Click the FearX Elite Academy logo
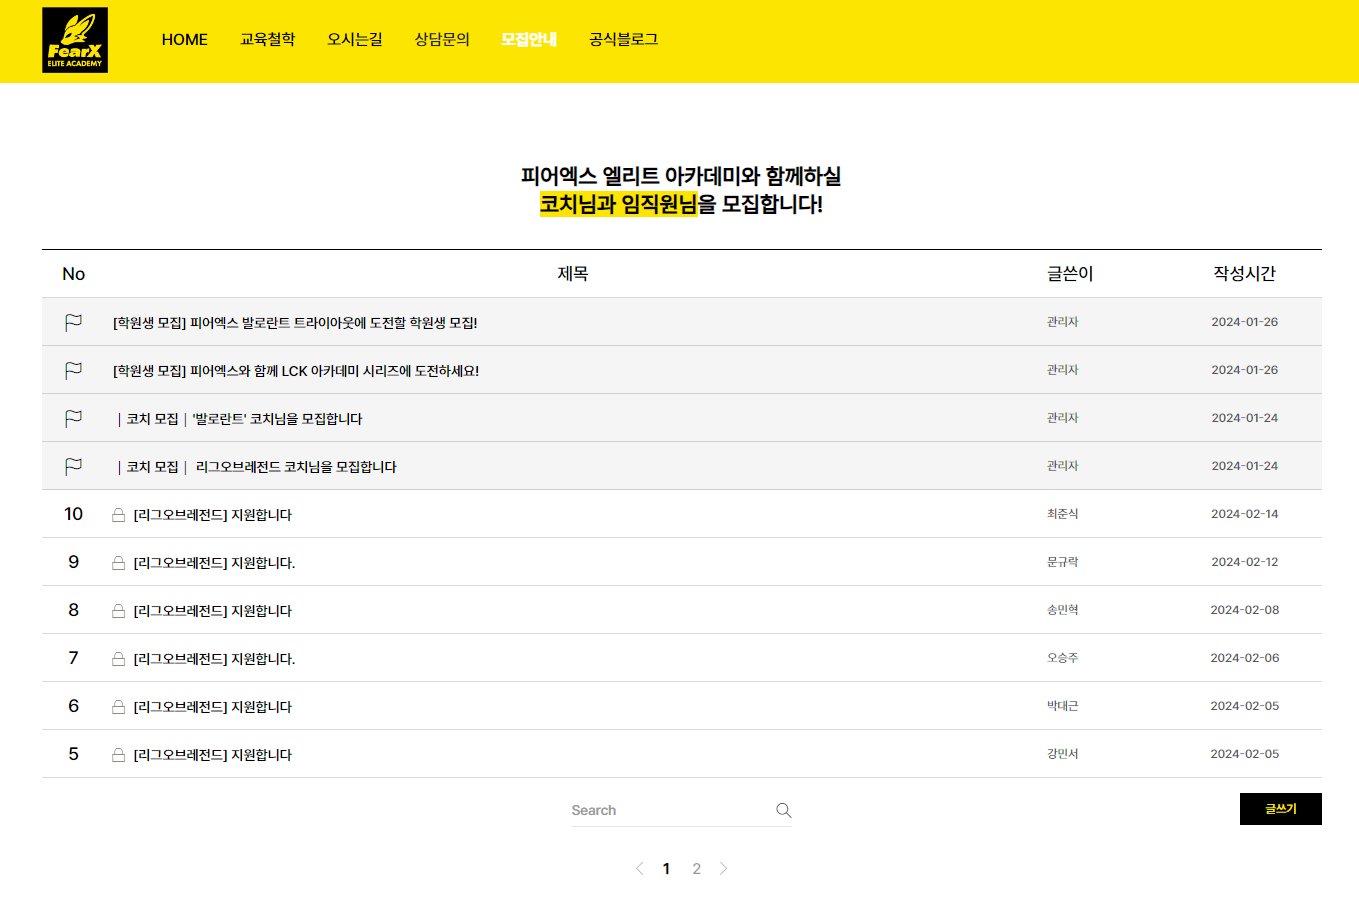Screen dimensions: 1359x913 pyautogui.click(x=75, y=40)
